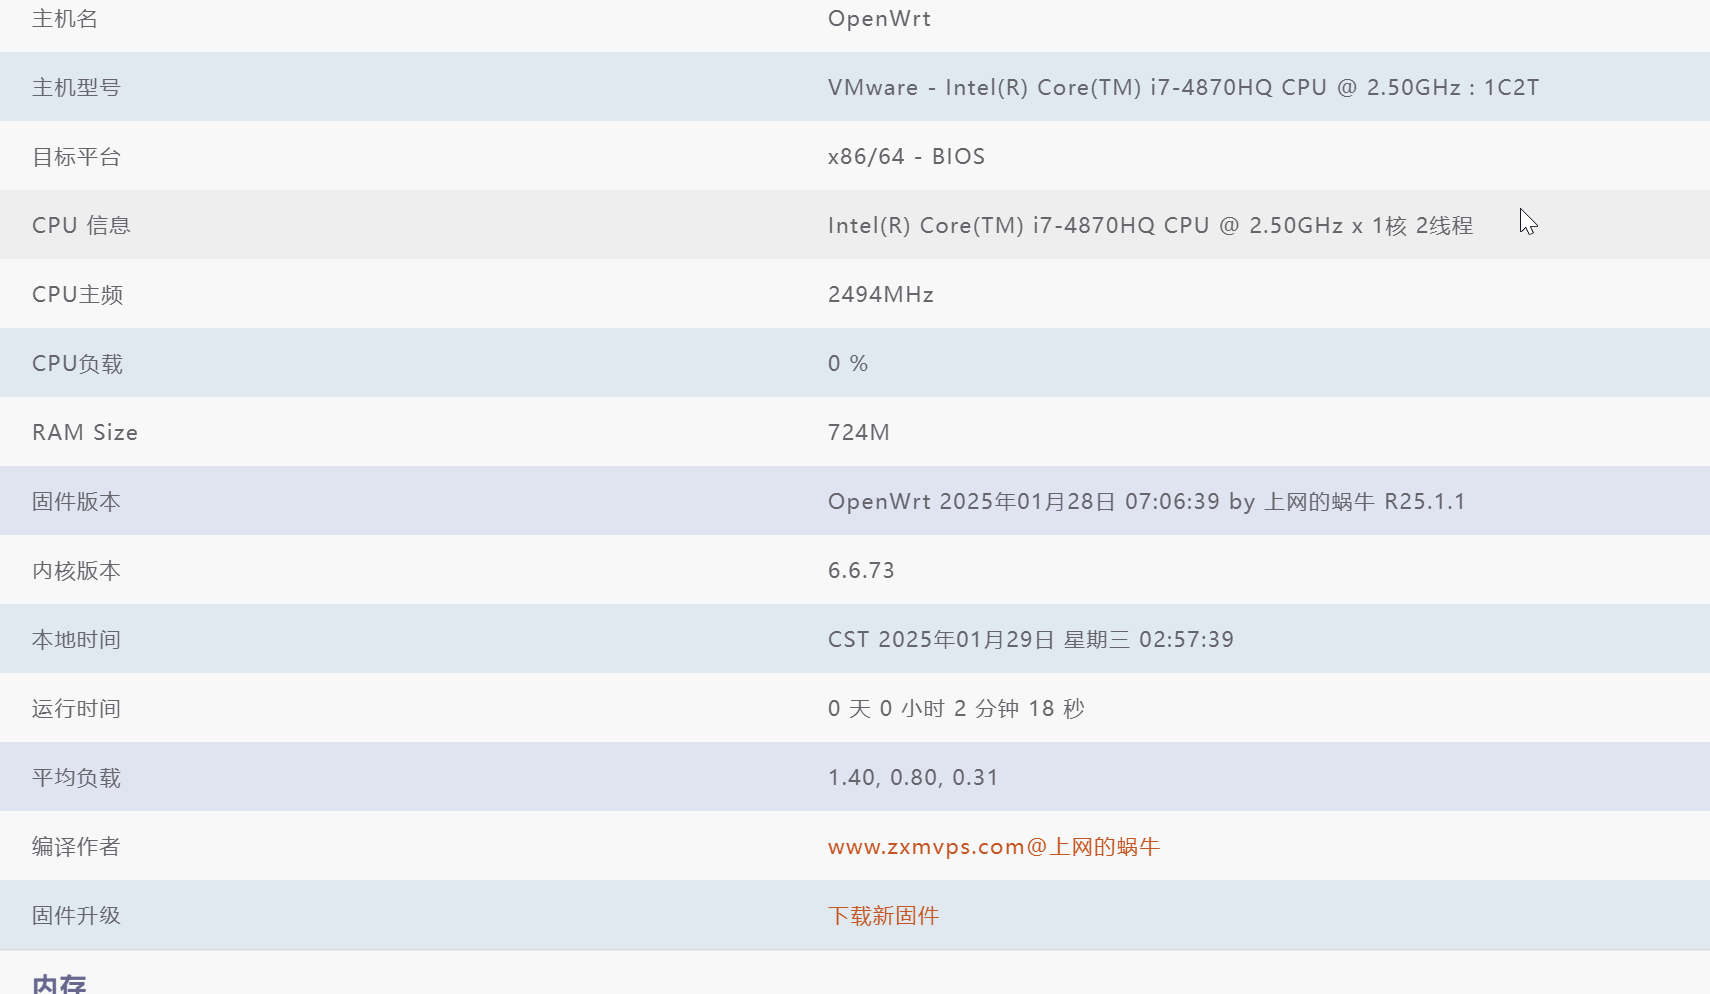Click the RAM Size label

coord(85,433)
